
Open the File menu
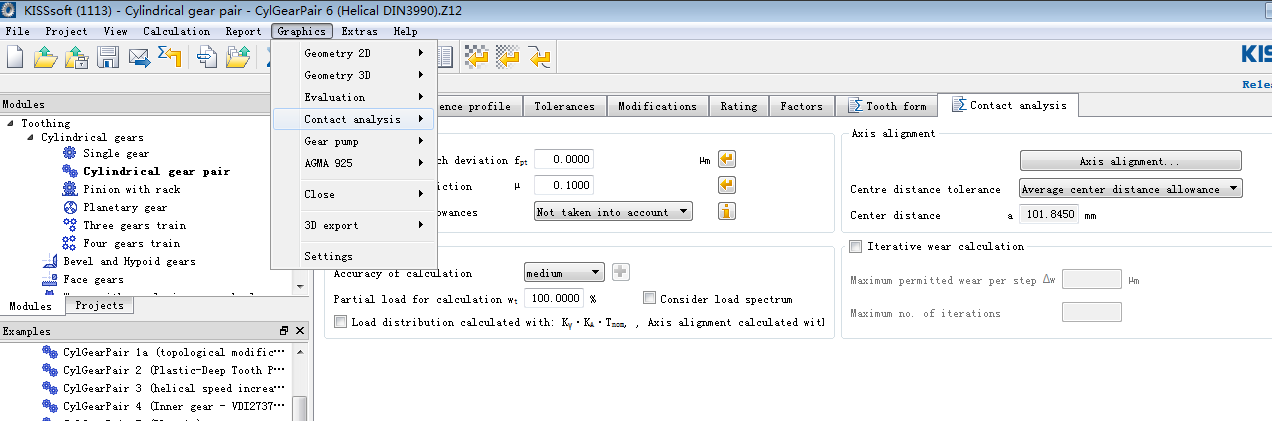click(x=17, y=31)
